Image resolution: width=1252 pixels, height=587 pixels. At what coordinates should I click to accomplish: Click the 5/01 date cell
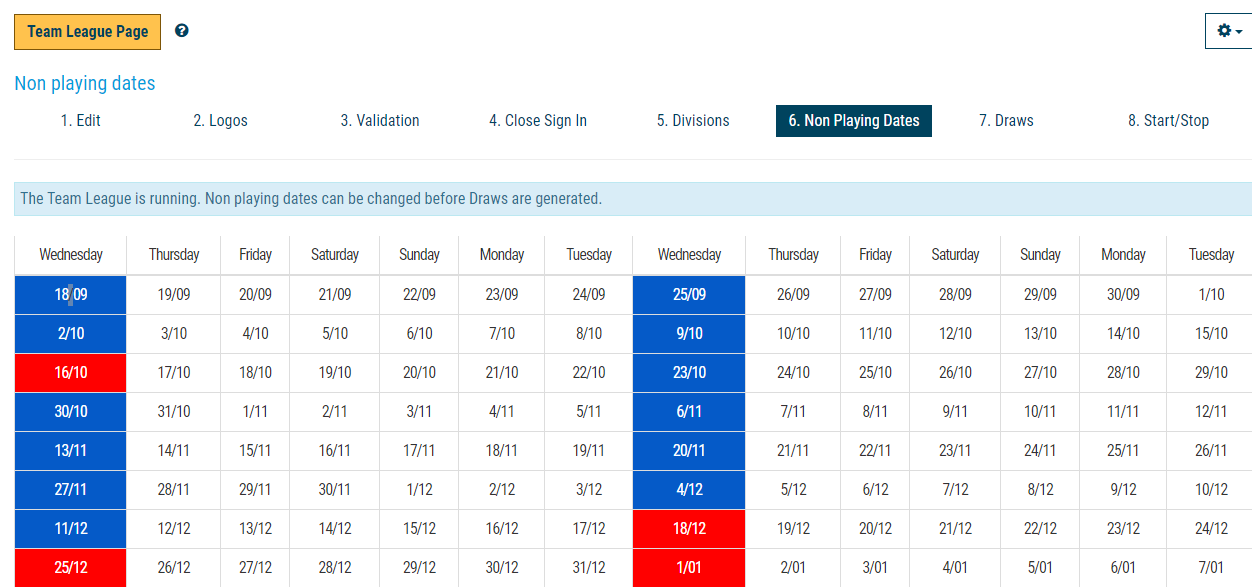tap(1040, 568)
